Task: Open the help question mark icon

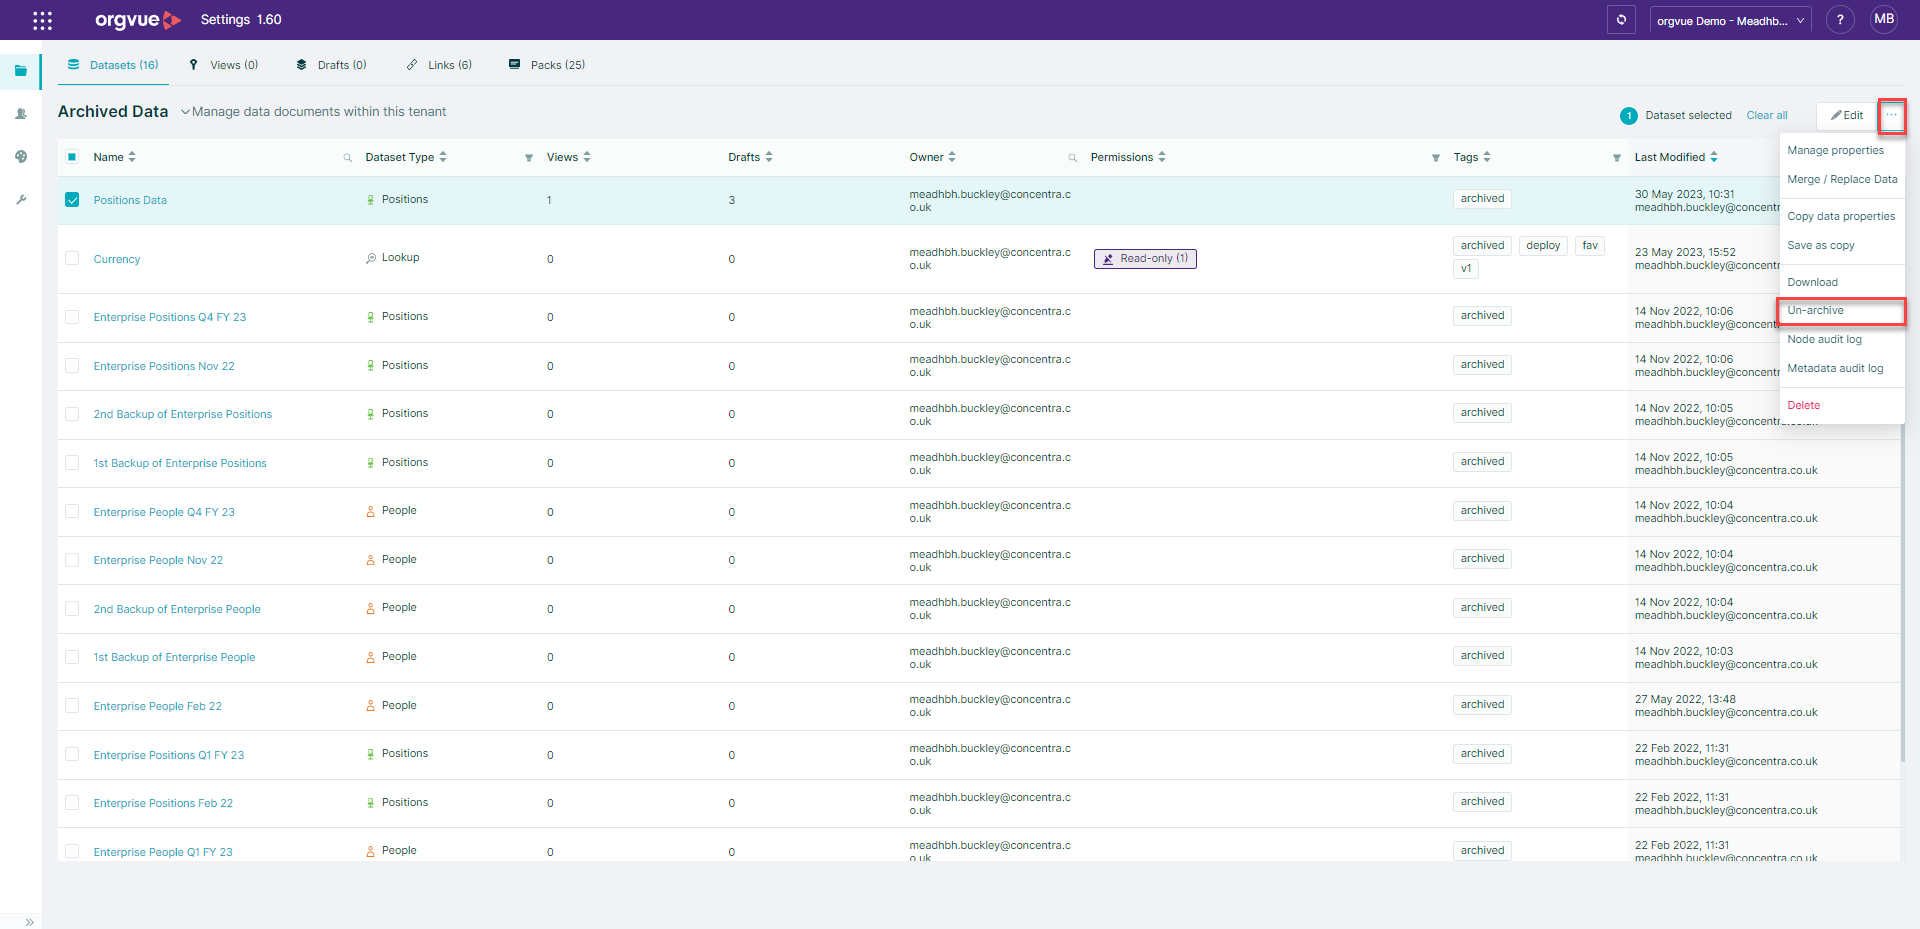Action: click(1840, 20)
